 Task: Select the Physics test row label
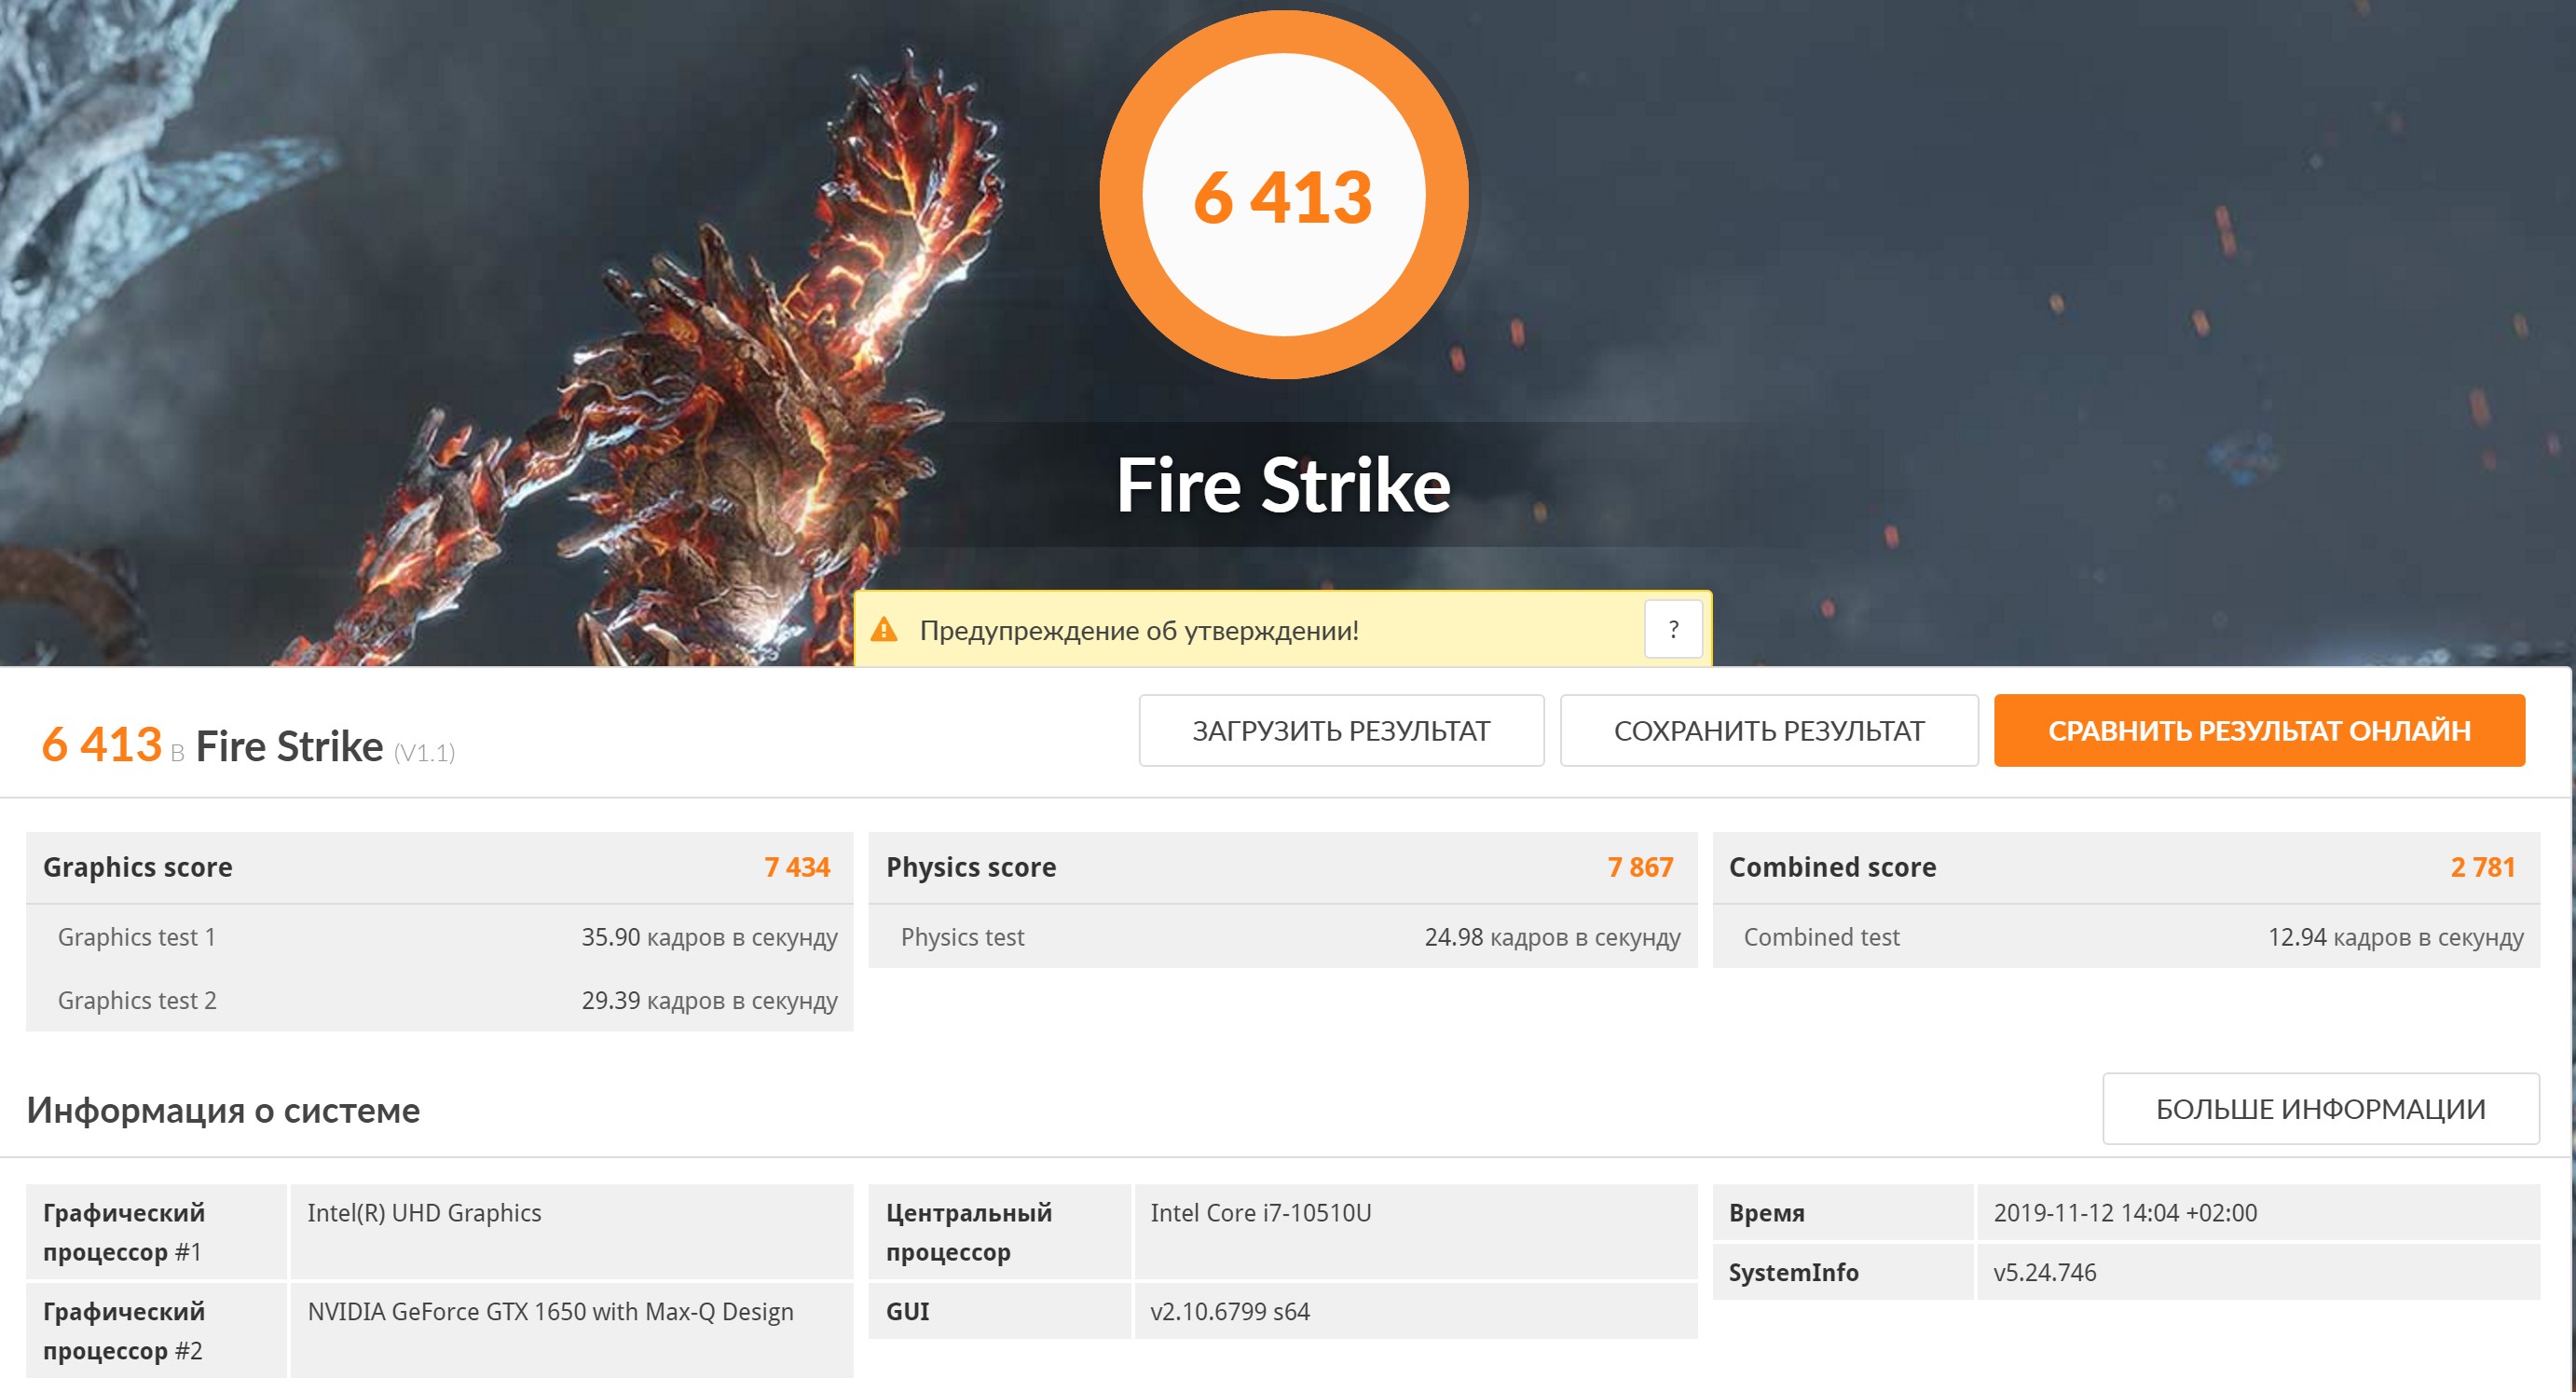pyautogui.click(x=963, y=937)
